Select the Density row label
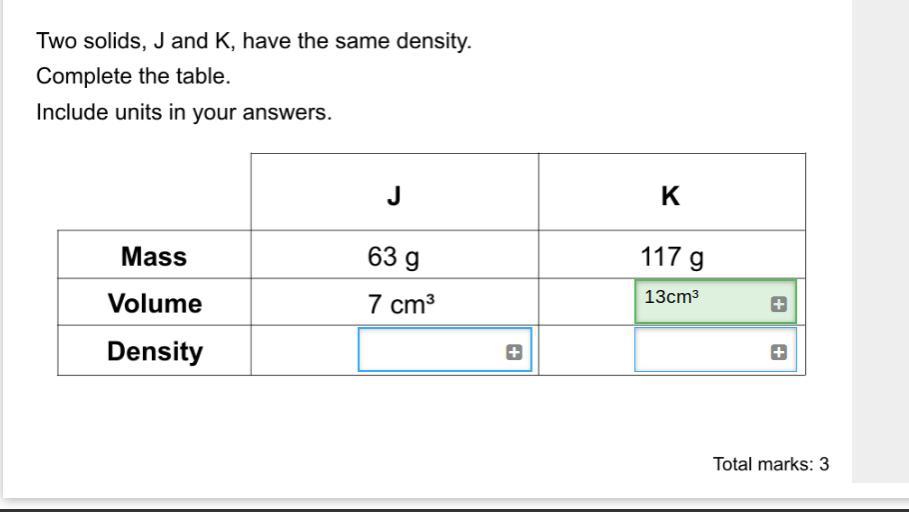Image resolution: width=909 pixels, height=512 pixels. [154, 350]
